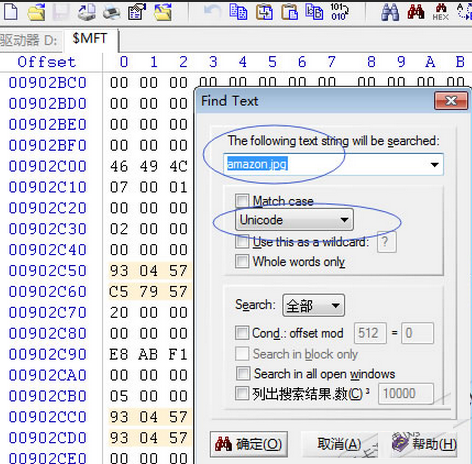This screenshot has height=464, width=472.
Task: Switch to the 驱动器 D: tab
Action: (x=29, y=40)
